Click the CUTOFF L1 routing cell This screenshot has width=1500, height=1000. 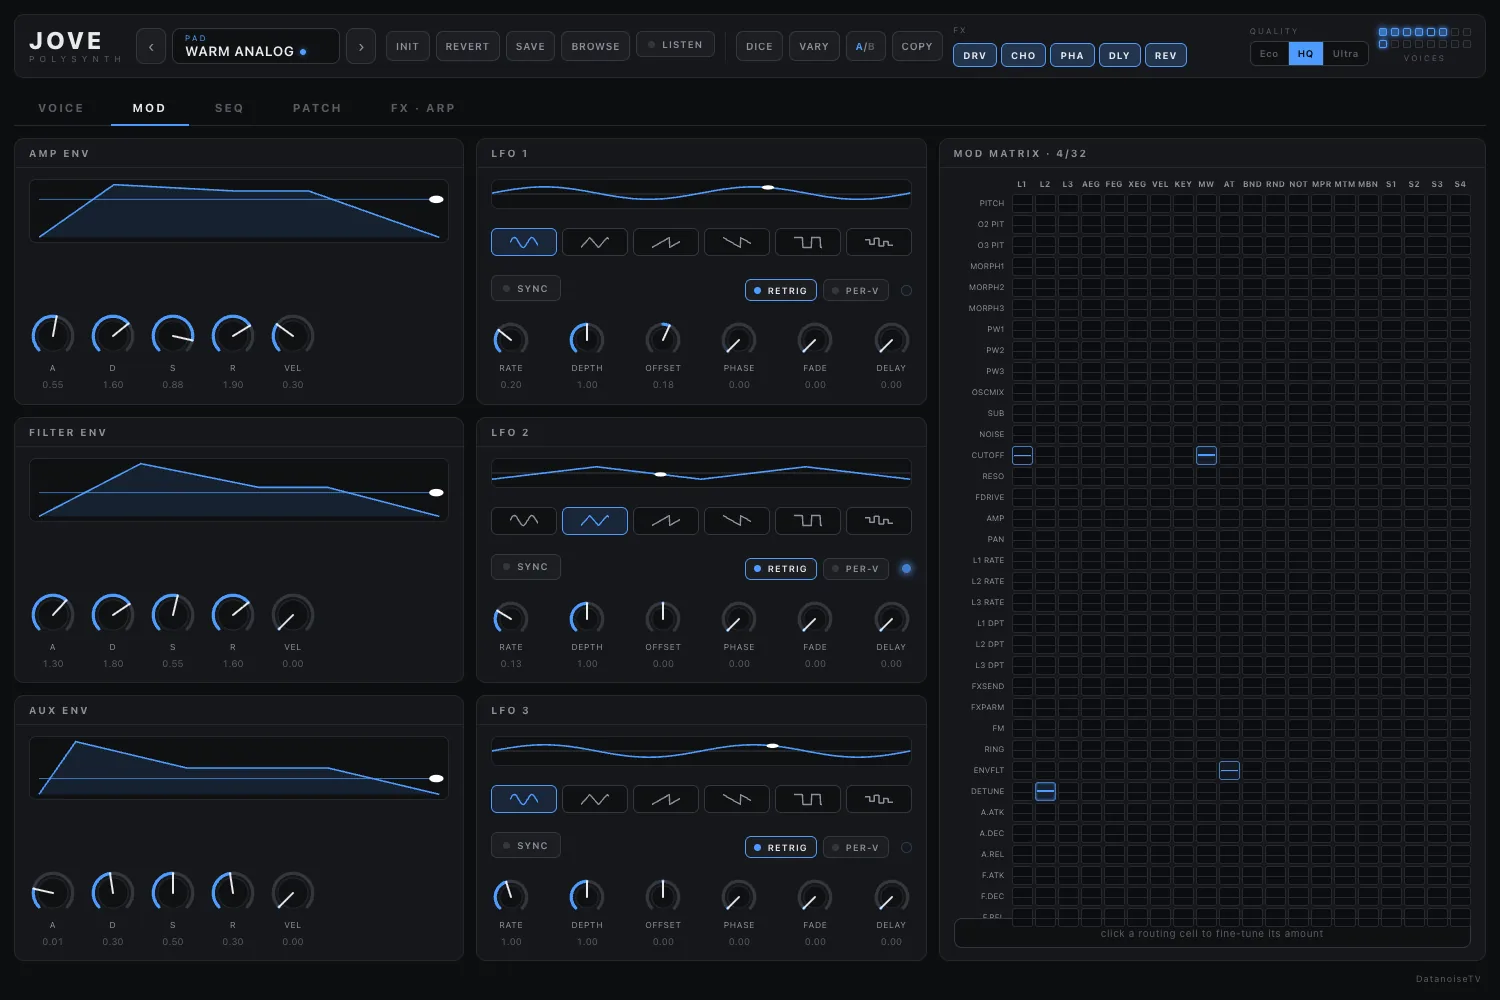[x=1022, y=455]
